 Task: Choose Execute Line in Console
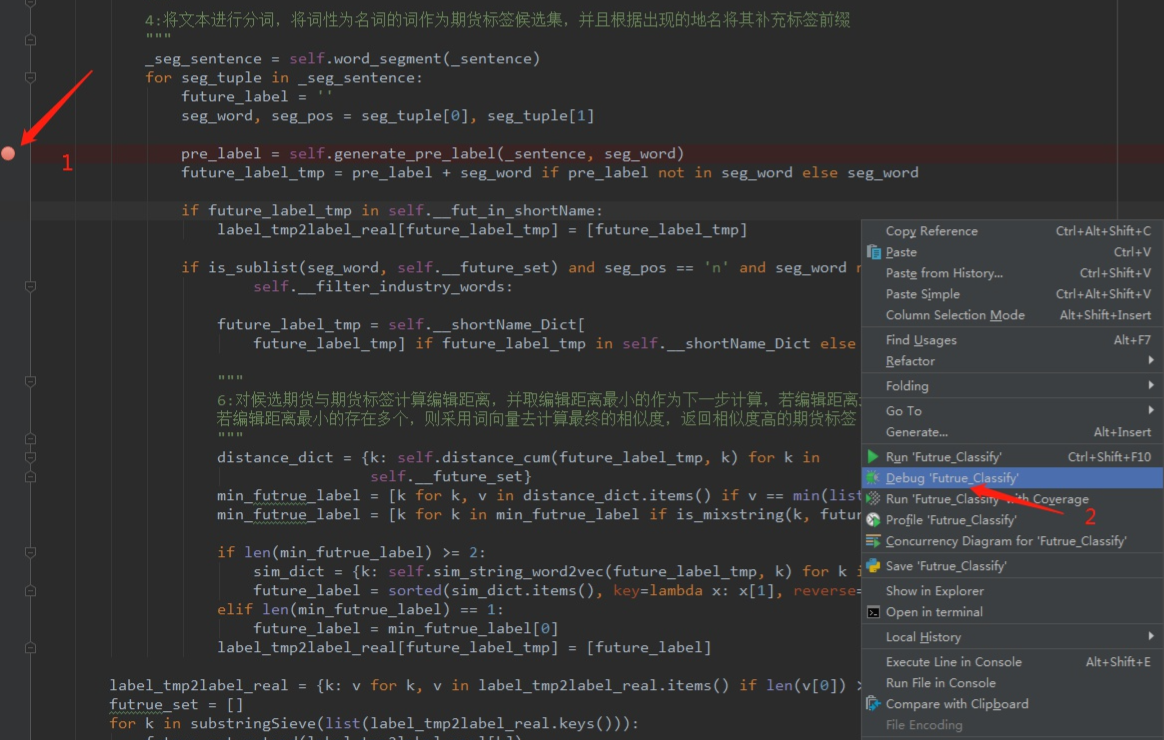pyautogui.click(x=954, y=662)
